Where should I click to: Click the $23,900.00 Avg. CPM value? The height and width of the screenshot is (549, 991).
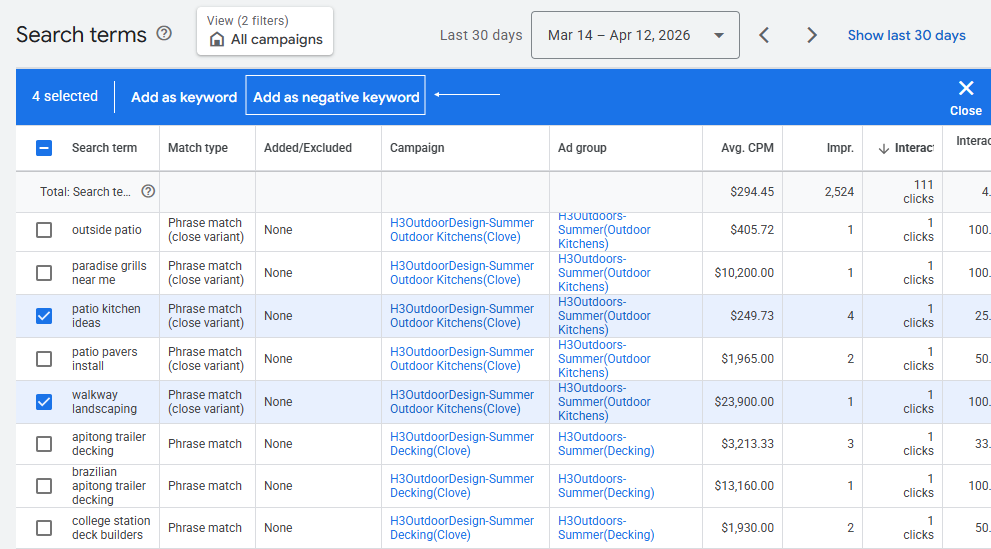[x=744, y=402]
